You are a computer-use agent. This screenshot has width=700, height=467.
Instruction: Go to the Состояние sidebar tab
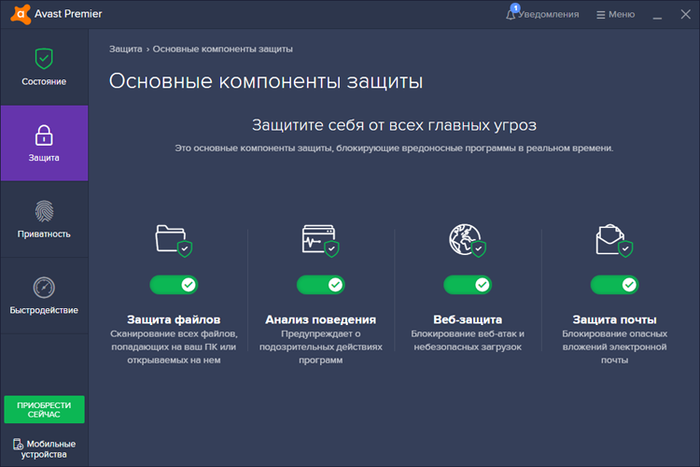(44, 66)
